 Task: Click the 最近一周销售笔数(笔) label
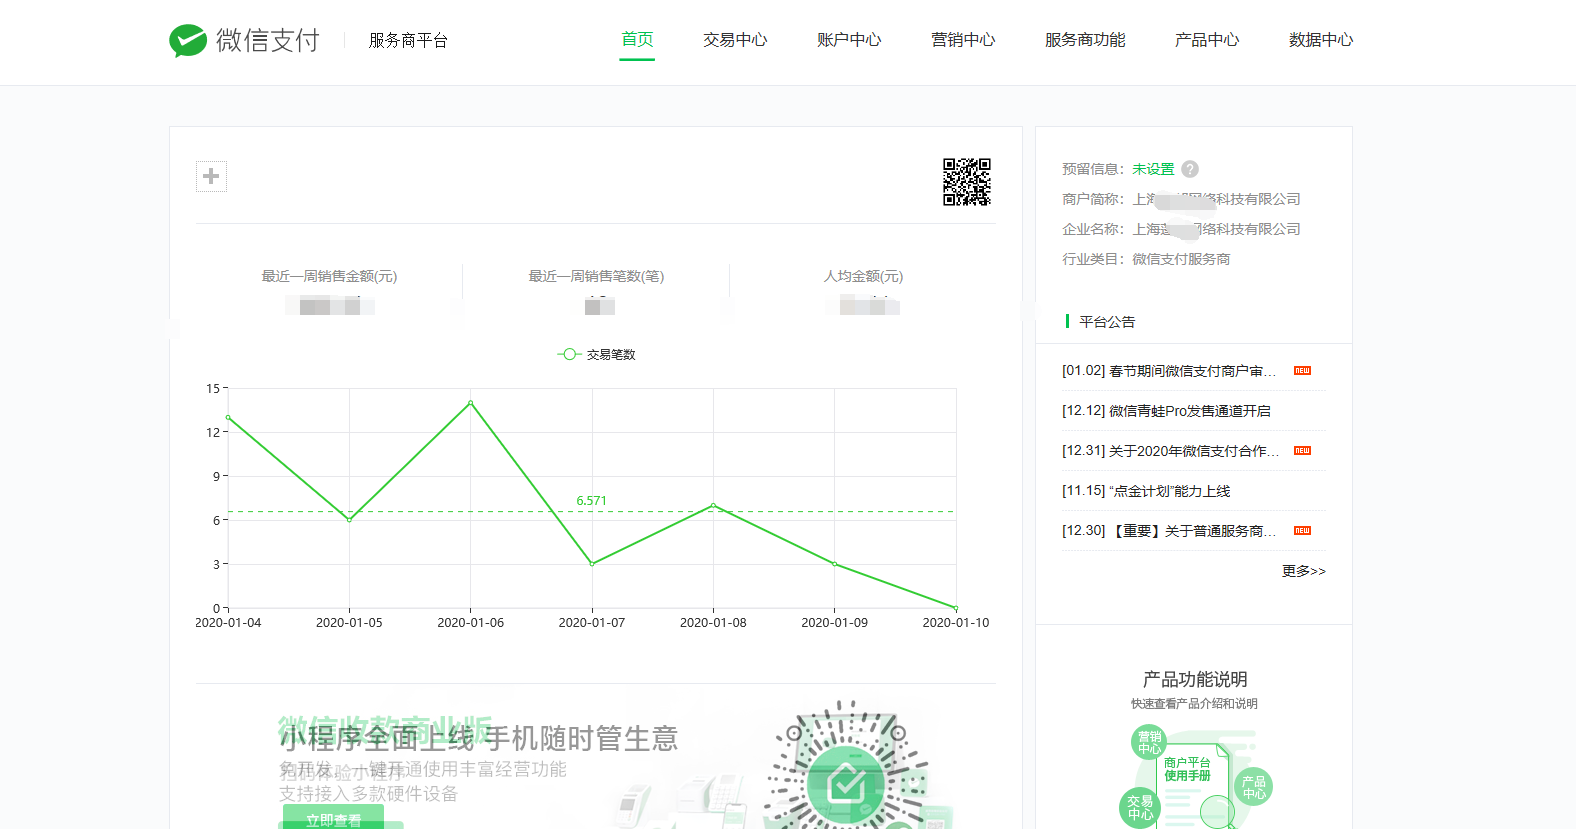596,276
